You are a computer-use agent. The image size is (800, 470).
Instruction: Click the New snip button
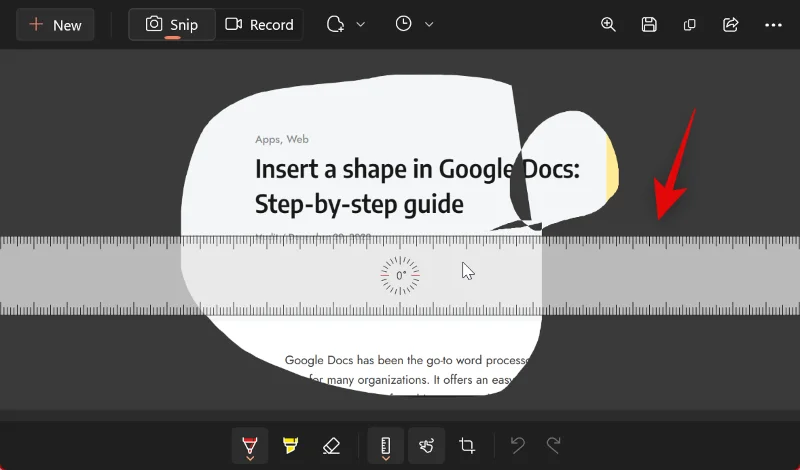[55, 25]
